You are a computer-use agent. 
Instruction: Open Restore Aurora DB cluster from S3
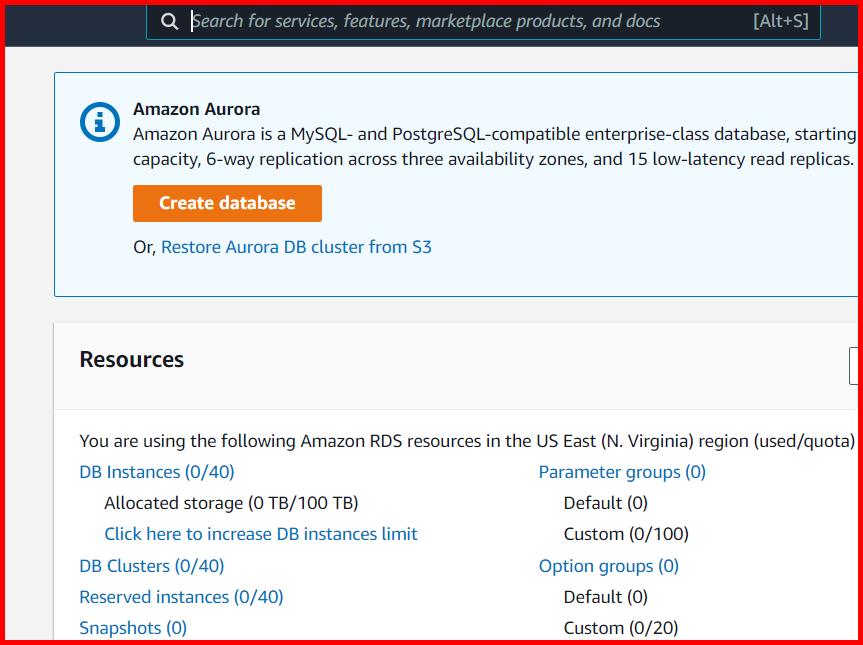(x=296, y=247)
